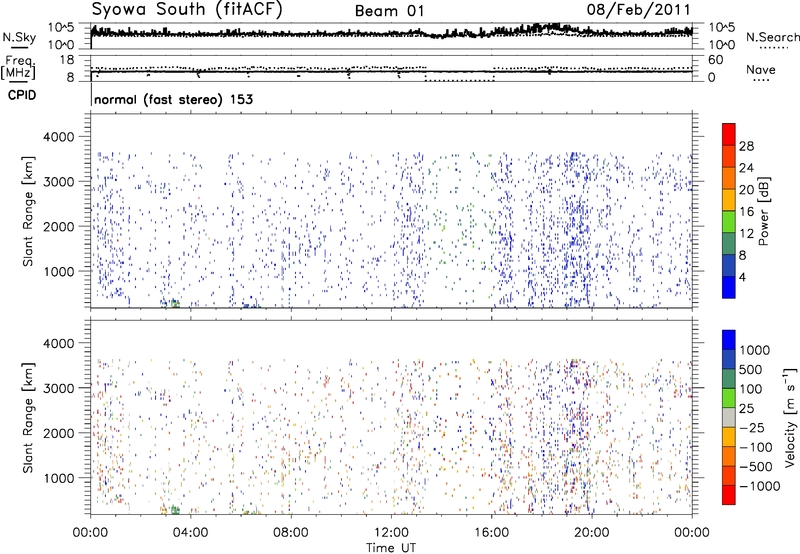Click the '16' tick on Power colorbar
This screenshot has height=554, width=800.
tap(746, 212)
